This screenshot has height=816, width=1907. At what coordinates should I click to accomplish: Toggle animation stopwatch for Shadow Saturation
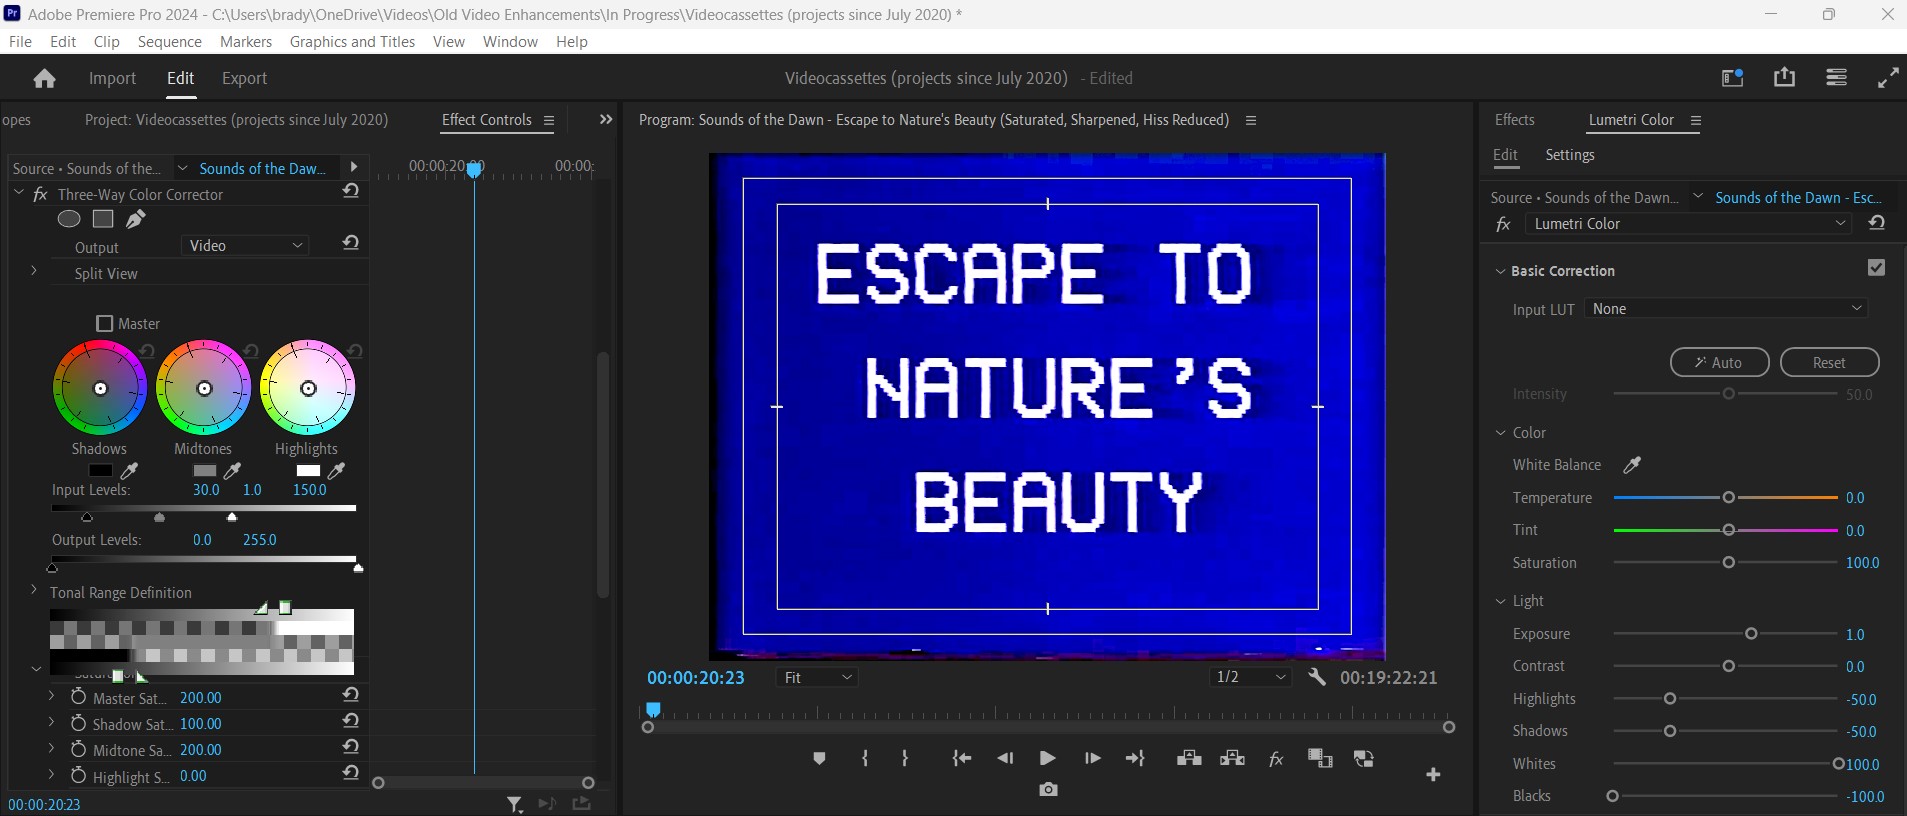78,723
